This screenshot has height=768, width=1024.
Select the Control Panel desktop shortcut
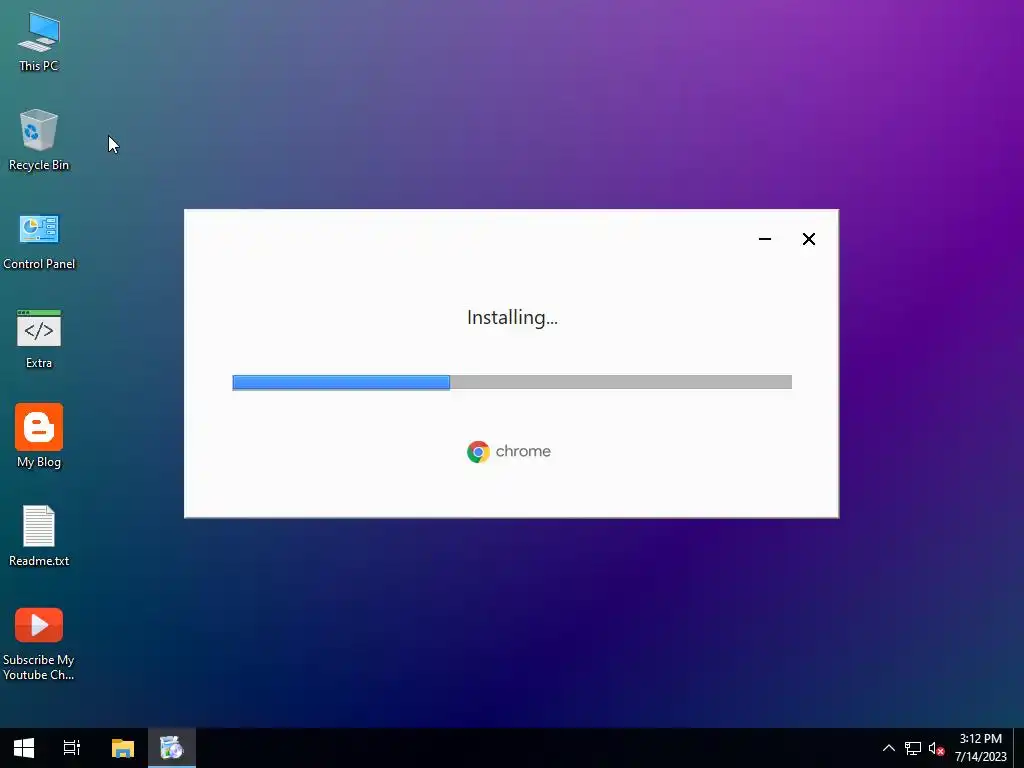click(39, 240)
